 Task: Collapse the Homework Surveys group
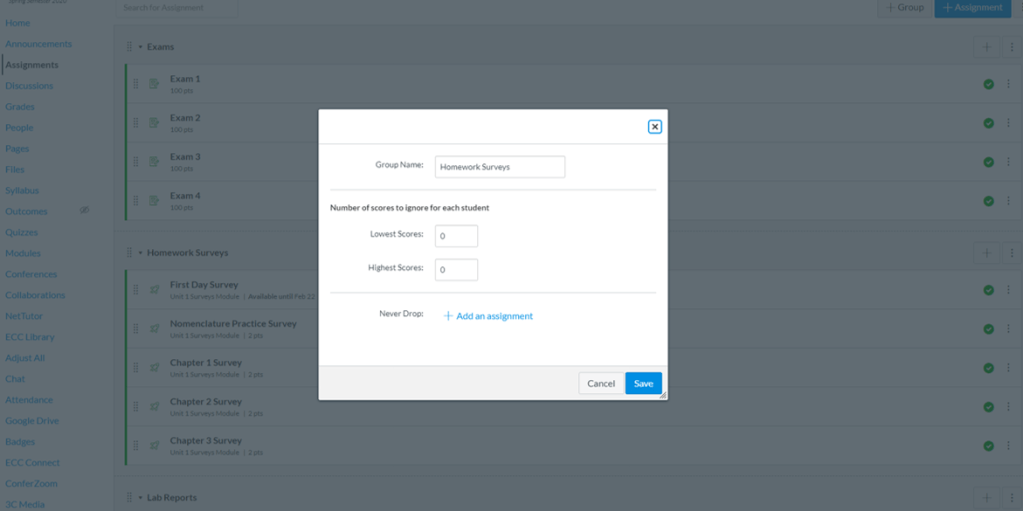(x=140, y=253)
